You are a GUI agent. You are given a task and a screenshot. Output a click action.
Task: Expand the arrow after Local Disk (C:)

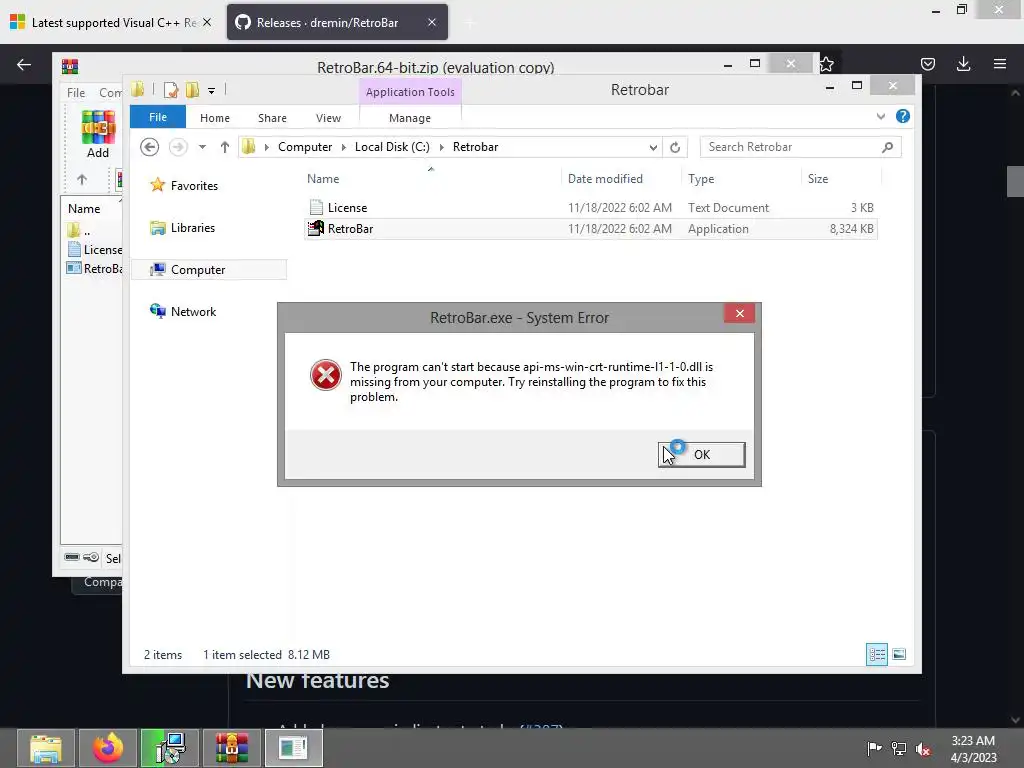[x=441, y=147]
